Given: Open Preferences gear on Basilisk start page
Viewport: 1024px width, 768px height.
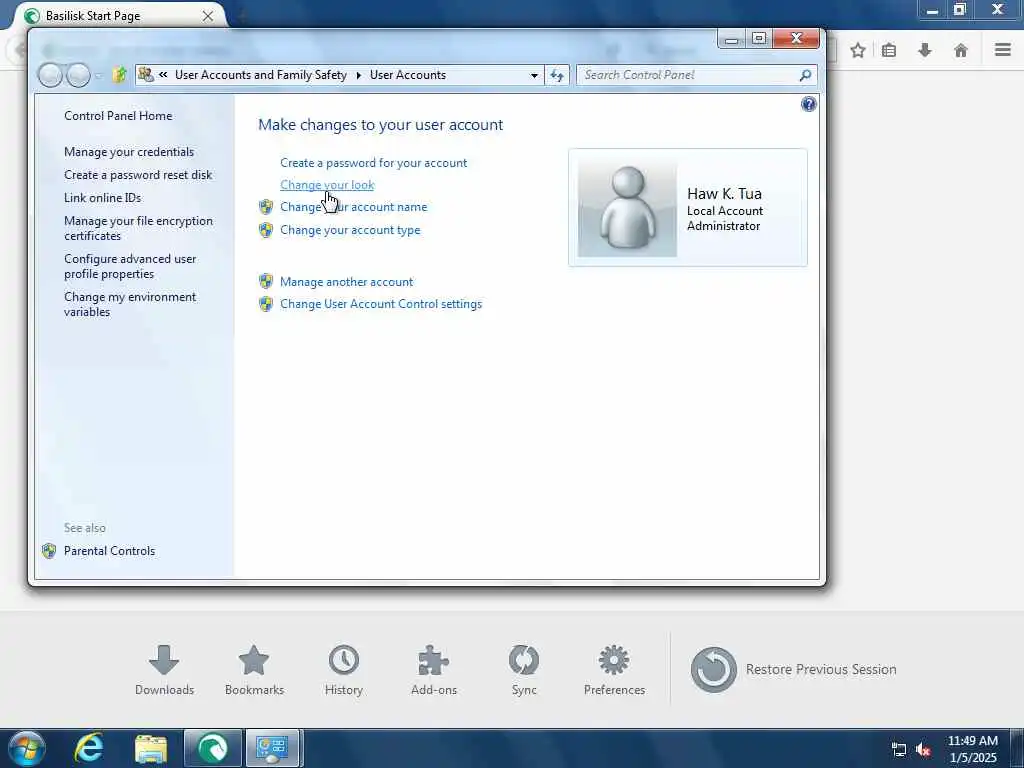Looking at the screenshot, I should pos(614,670).
